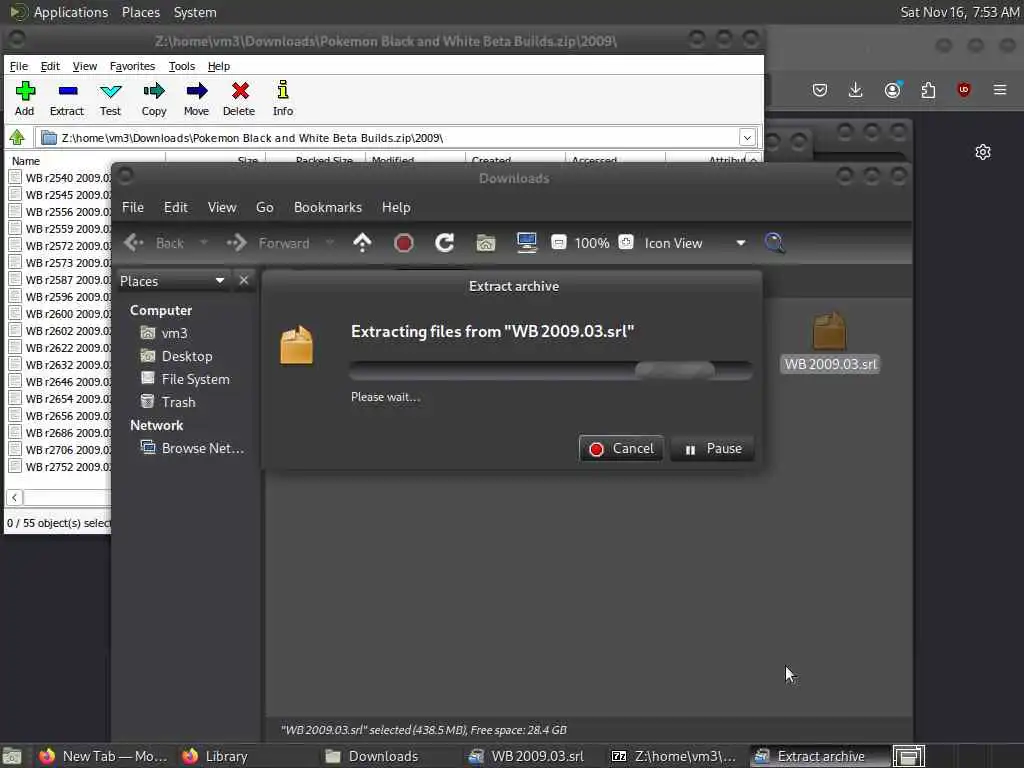
Task: Pause the archive extraction
Action: point(712,449)
